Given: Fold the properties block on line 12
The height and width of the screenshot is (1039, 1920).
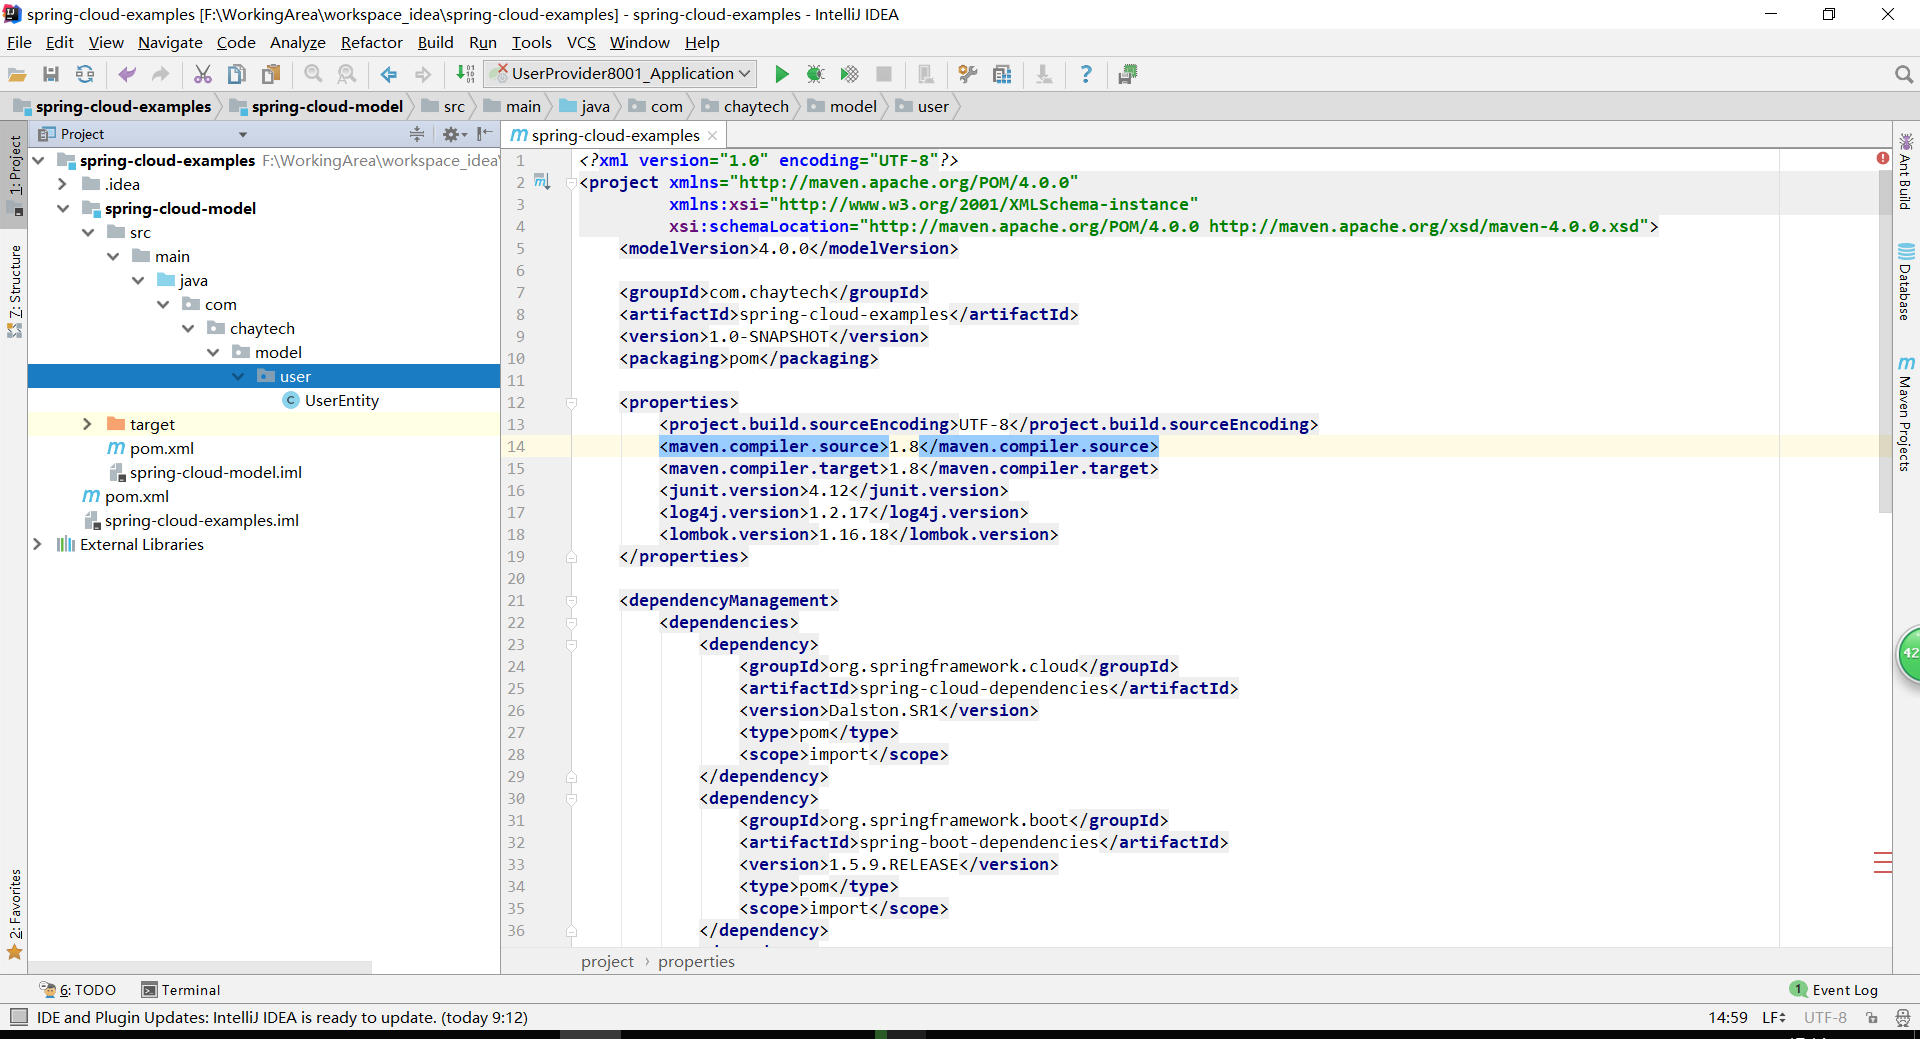Looking at the screenshot, I should pos(571,403).
